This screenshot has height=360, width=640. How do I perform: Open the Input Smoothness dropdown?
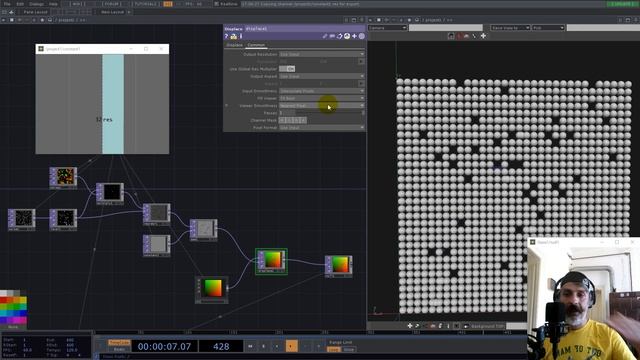click(322, 91)
